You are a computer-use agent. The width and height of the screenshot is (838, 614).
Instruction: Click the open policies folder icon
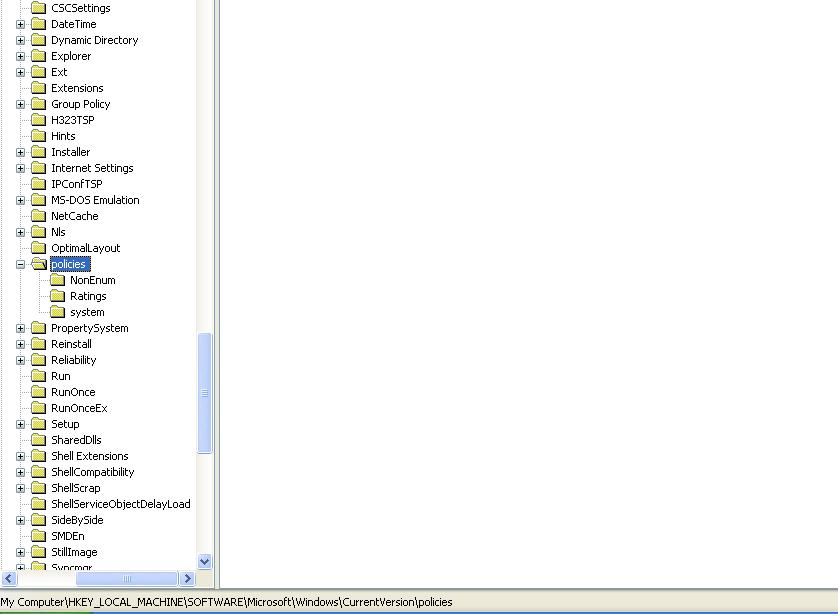(39, 264)
